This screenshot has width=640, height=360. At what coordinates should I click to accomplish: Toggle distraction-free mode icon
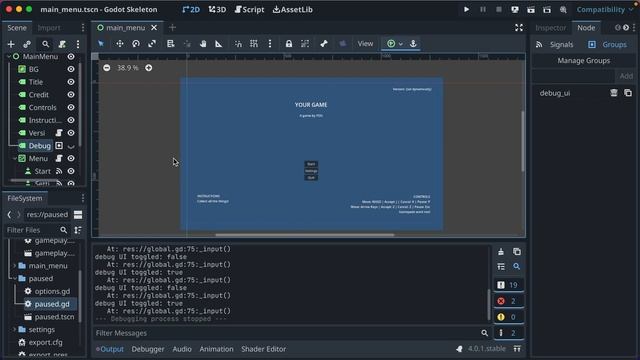point(519,28)
